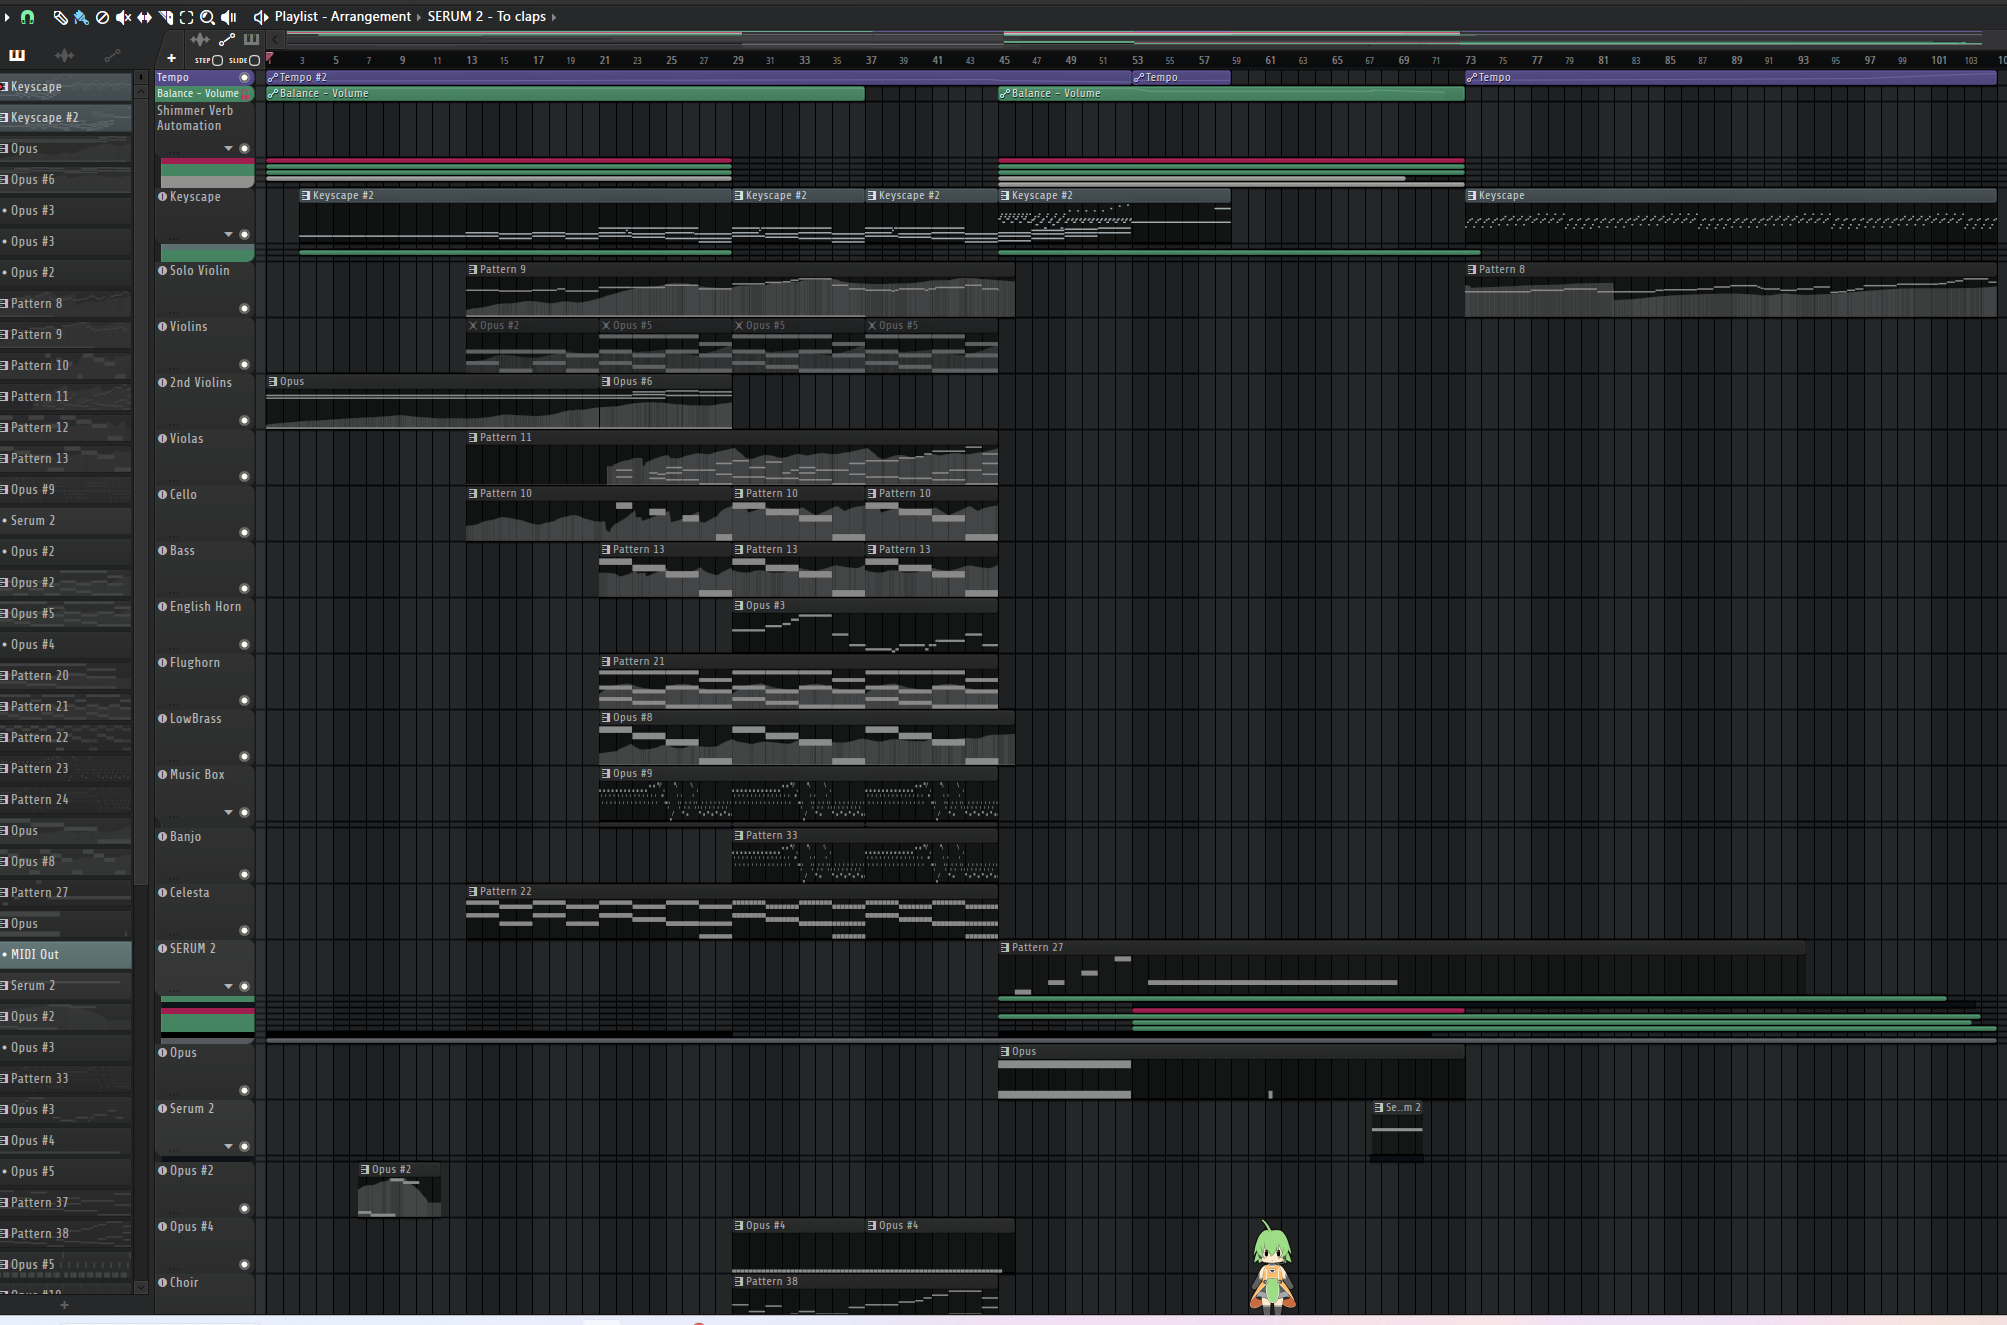Select Pattern 13 in the picker list
The height and width of the screenshot is (1325, 2007).
(66, 458)
